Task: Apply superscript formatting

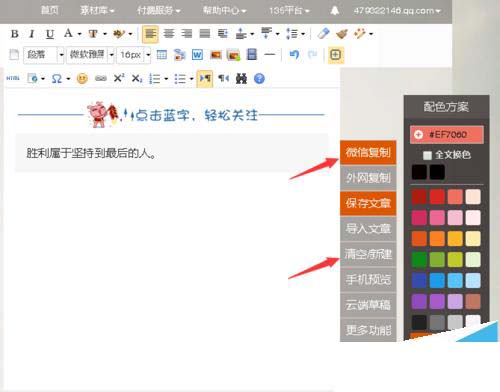Action: point(119,78)
